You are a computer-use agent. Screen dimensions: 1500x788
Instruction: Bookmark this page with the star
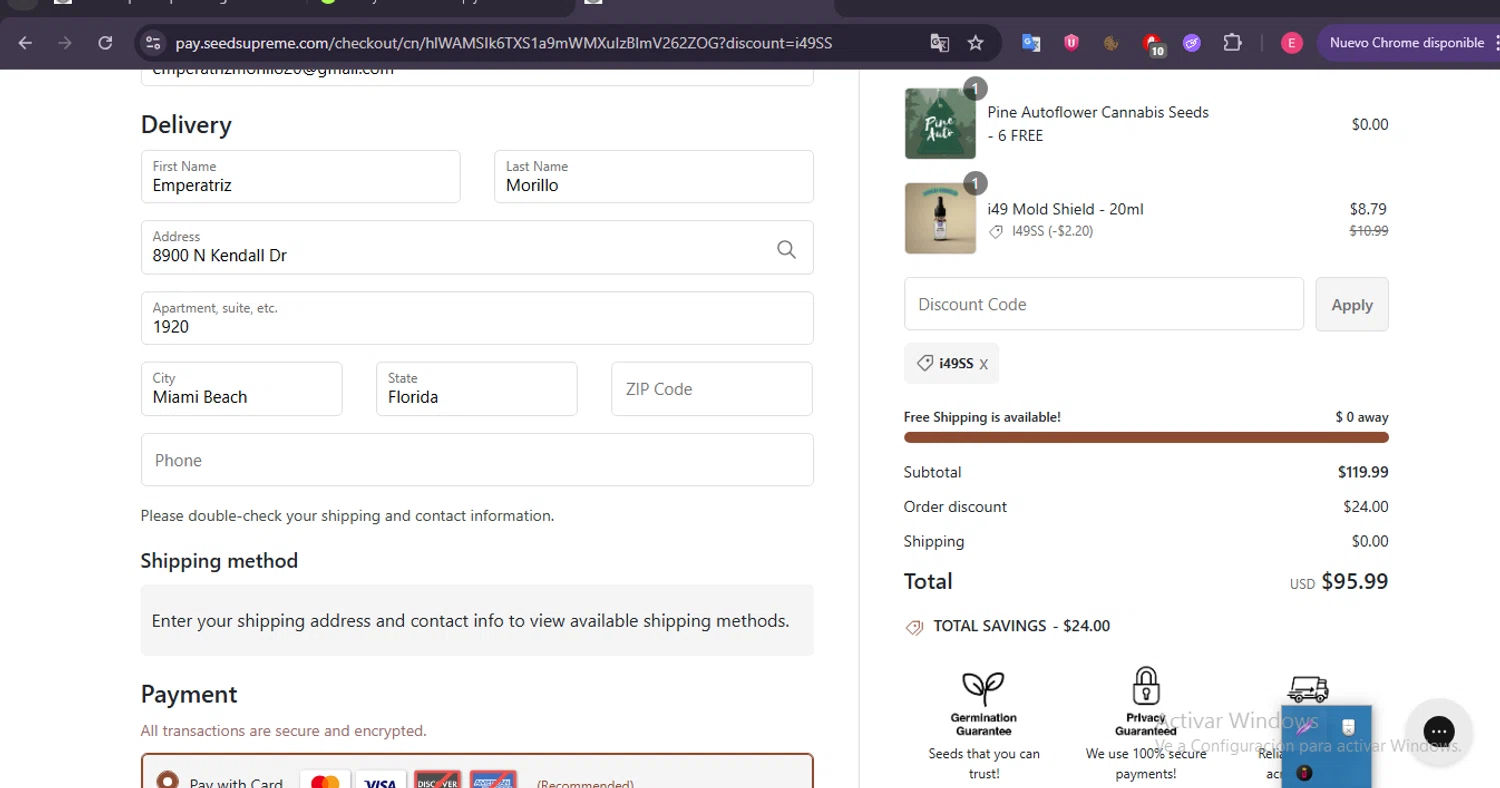tap(976, 43)
